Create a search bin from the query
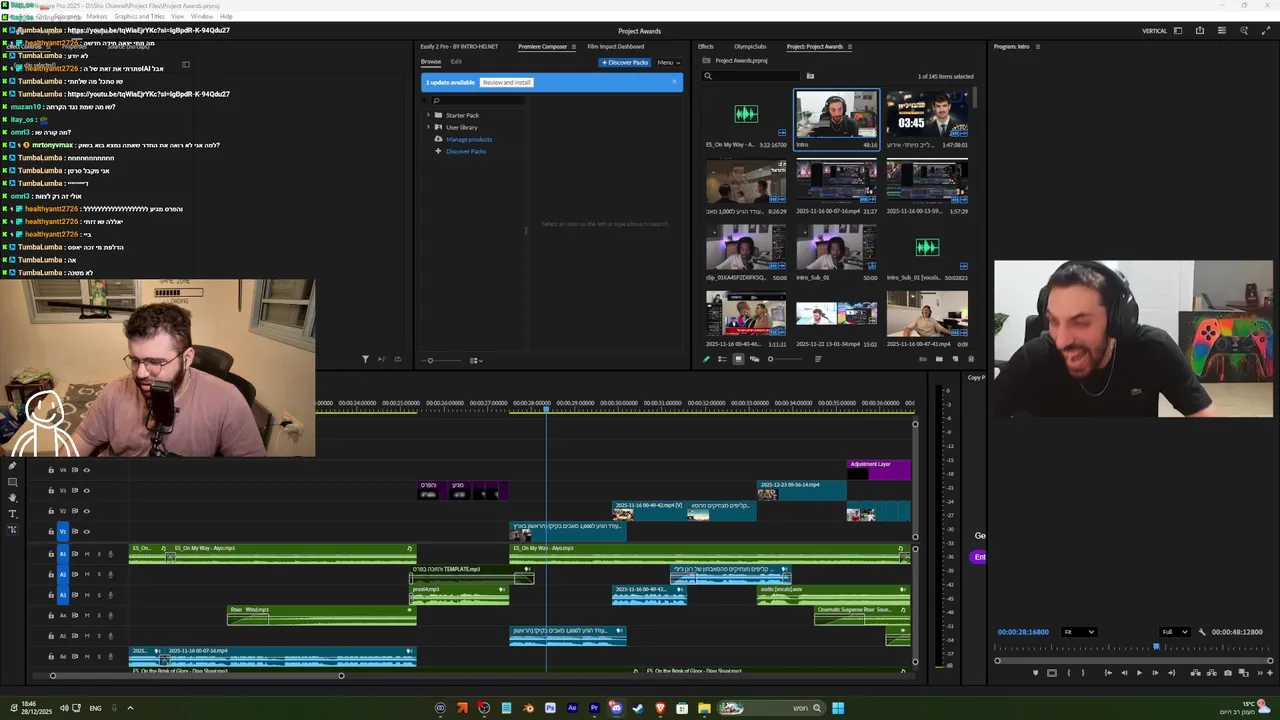The width and height of the screenshot is (1280, 720). [x=810, y=76]
